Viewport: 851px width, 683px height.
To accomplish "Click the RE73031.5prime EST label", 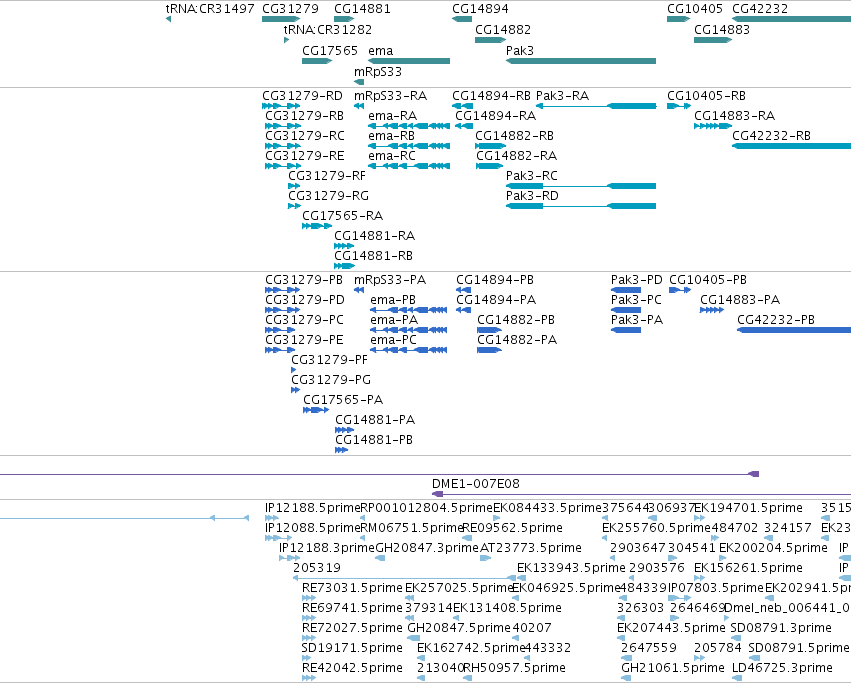I will tap(352, 589).
